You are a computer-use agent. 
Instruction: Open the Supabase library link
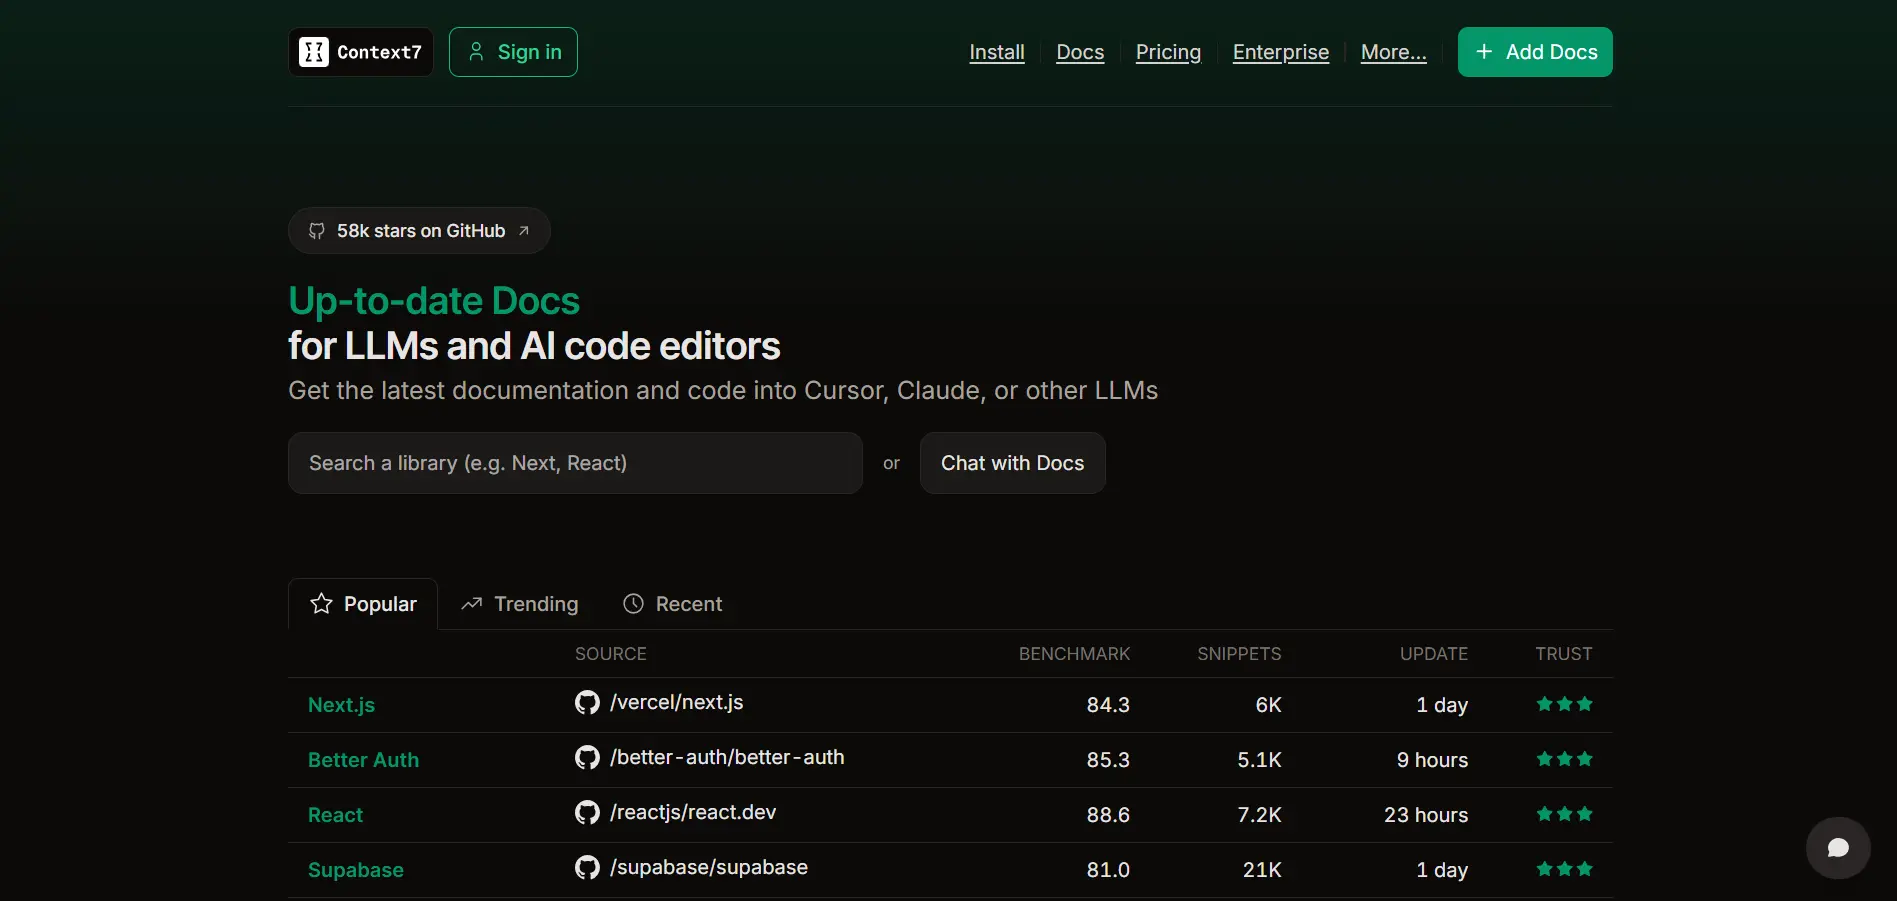pos(356,870)
